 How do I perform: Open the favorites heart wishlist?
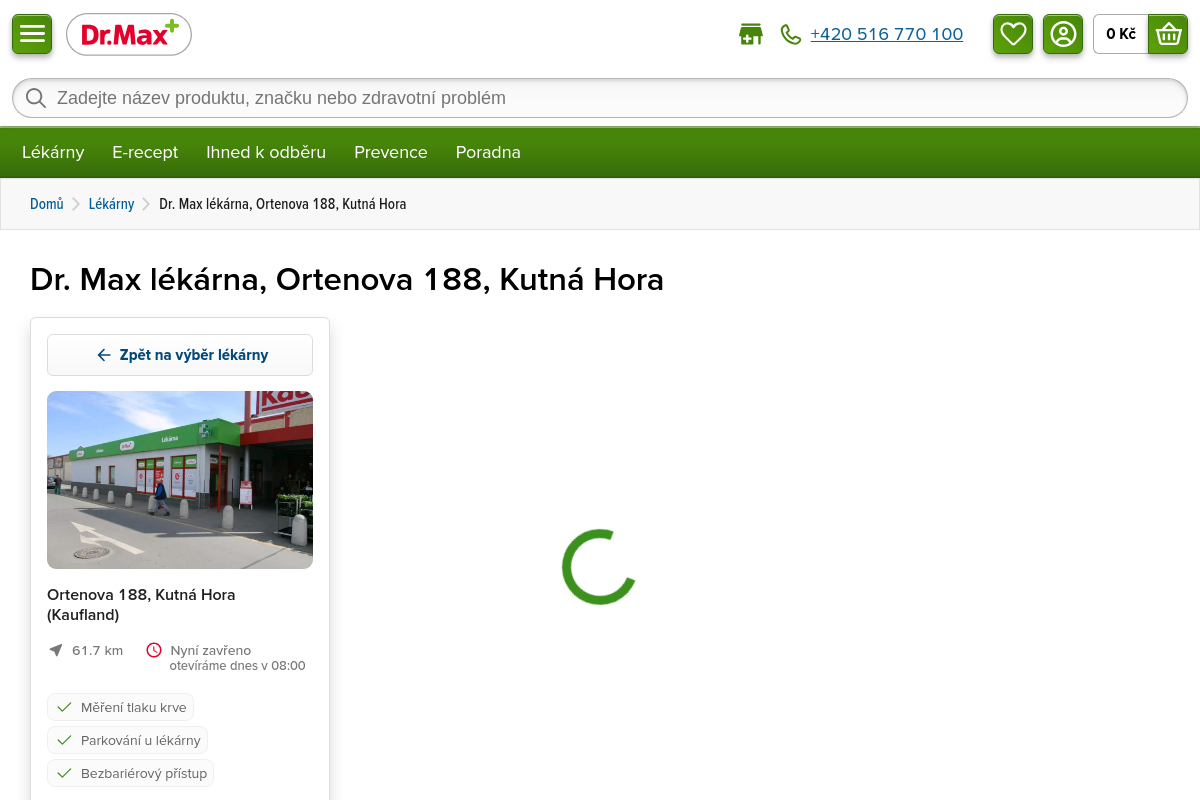pos(1013,34)
